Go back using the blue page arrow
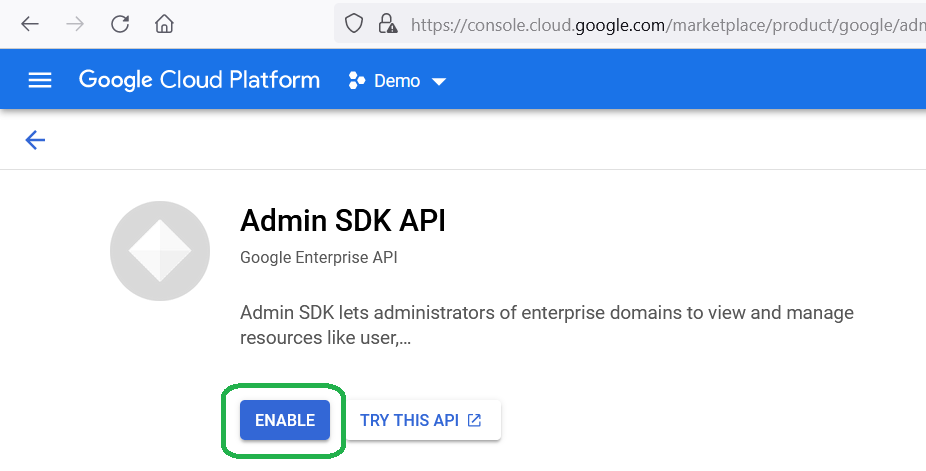This screenshot has height=471, width=926. click(35, 140)
